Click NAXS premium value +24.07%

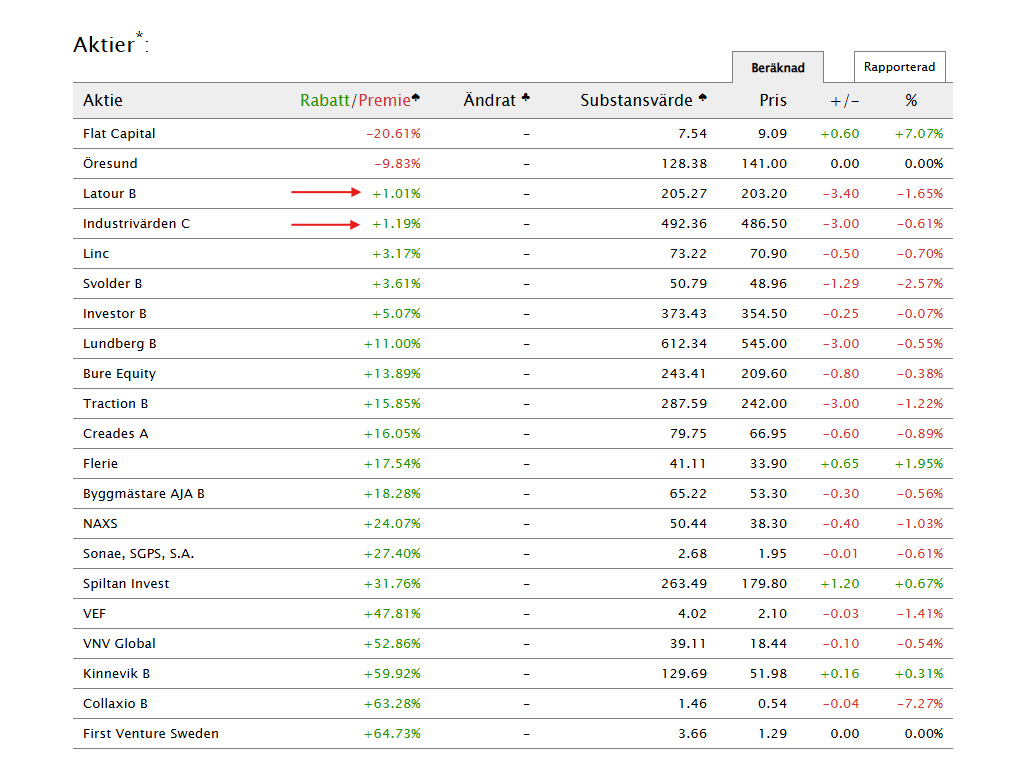pyautogui.click(x=392, y=524)
